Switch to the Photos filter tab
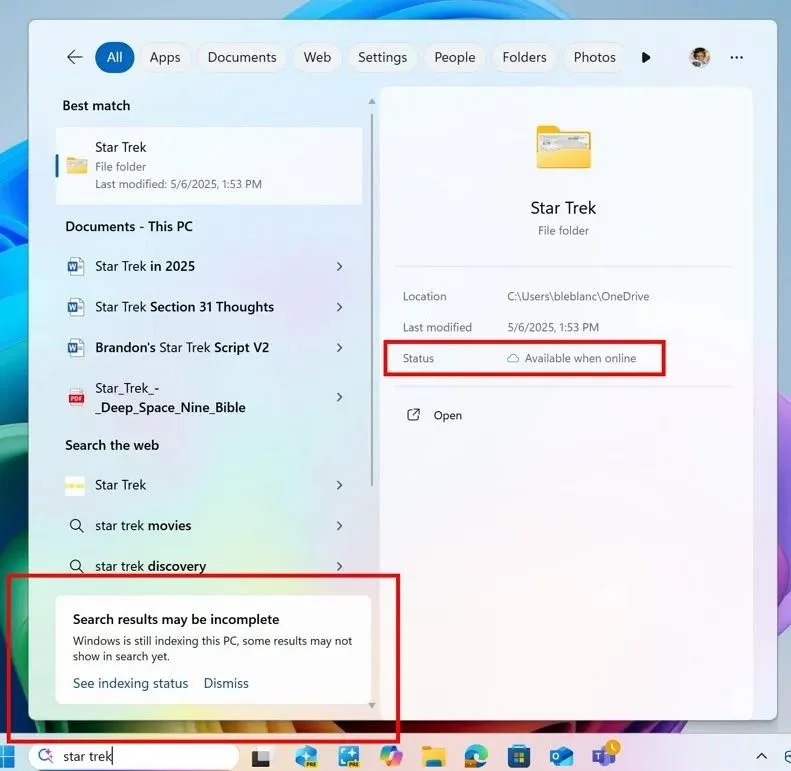The width and height of the screenshot is (791, 771). tap(594, 58)
